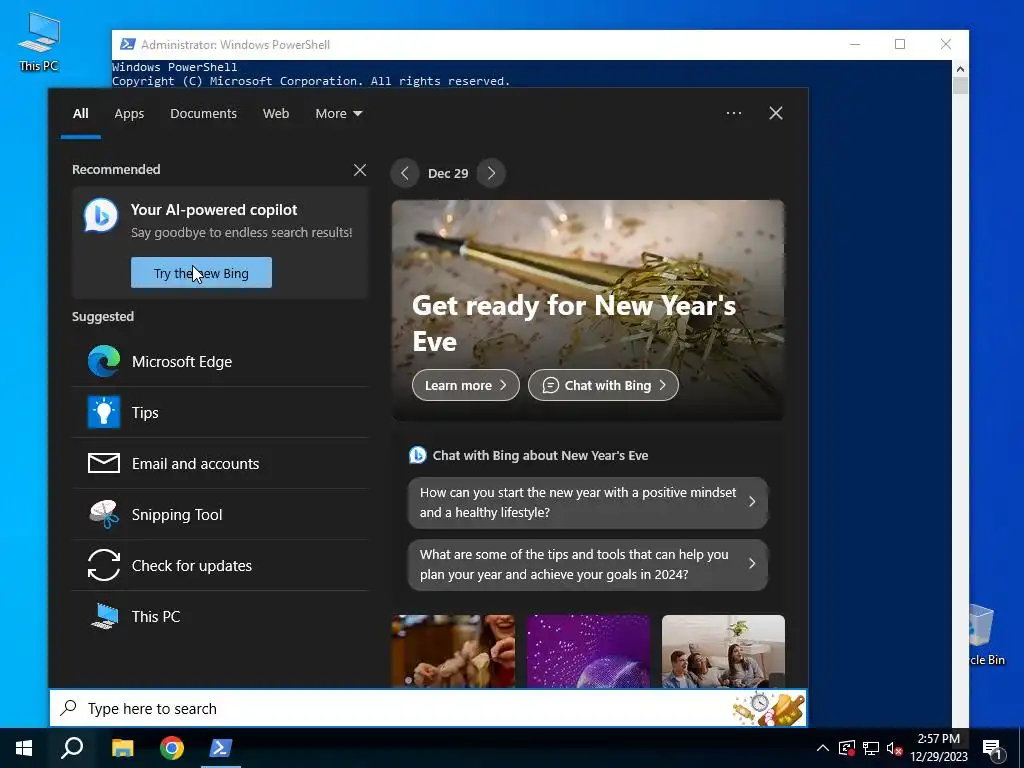Select the All search tab

point(80,113)
